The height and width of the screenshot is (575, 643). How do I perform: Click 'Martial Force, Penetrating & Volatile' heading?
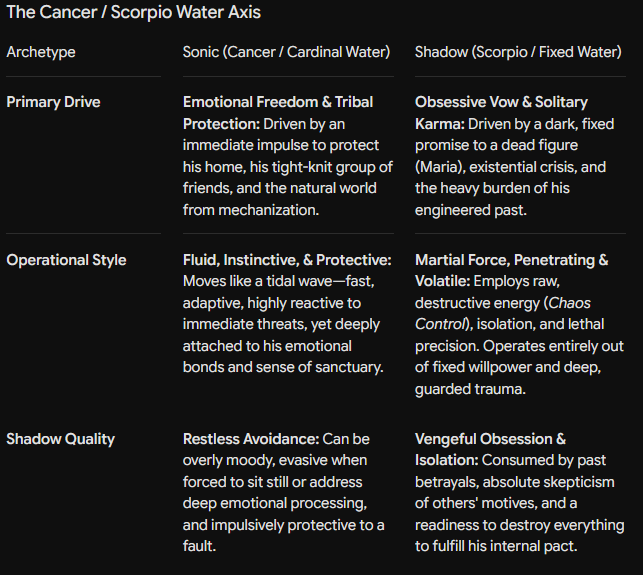pyautogui.click(x=511, y=271)
